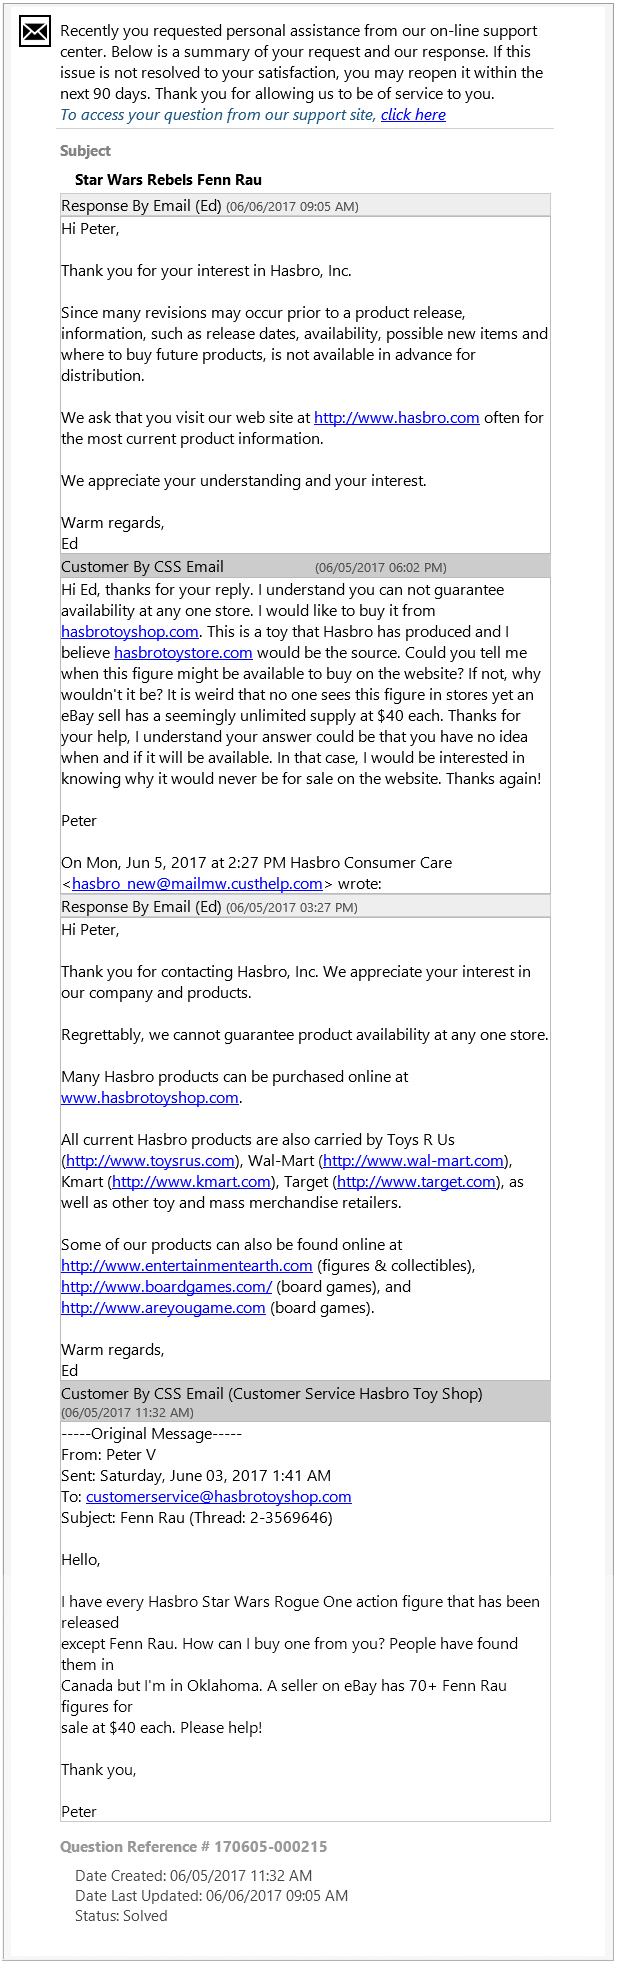Visit the http://www.boardgames.com/ link
The width and height of the screenshot is (617, 1964).
(x=166, y=1287)
